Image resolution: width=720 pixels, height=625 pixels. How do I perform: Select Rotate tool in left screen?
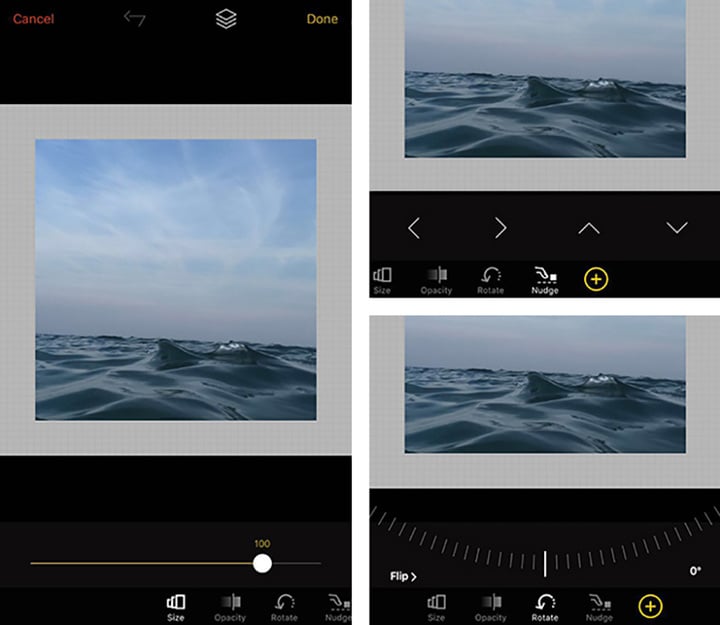284,608
